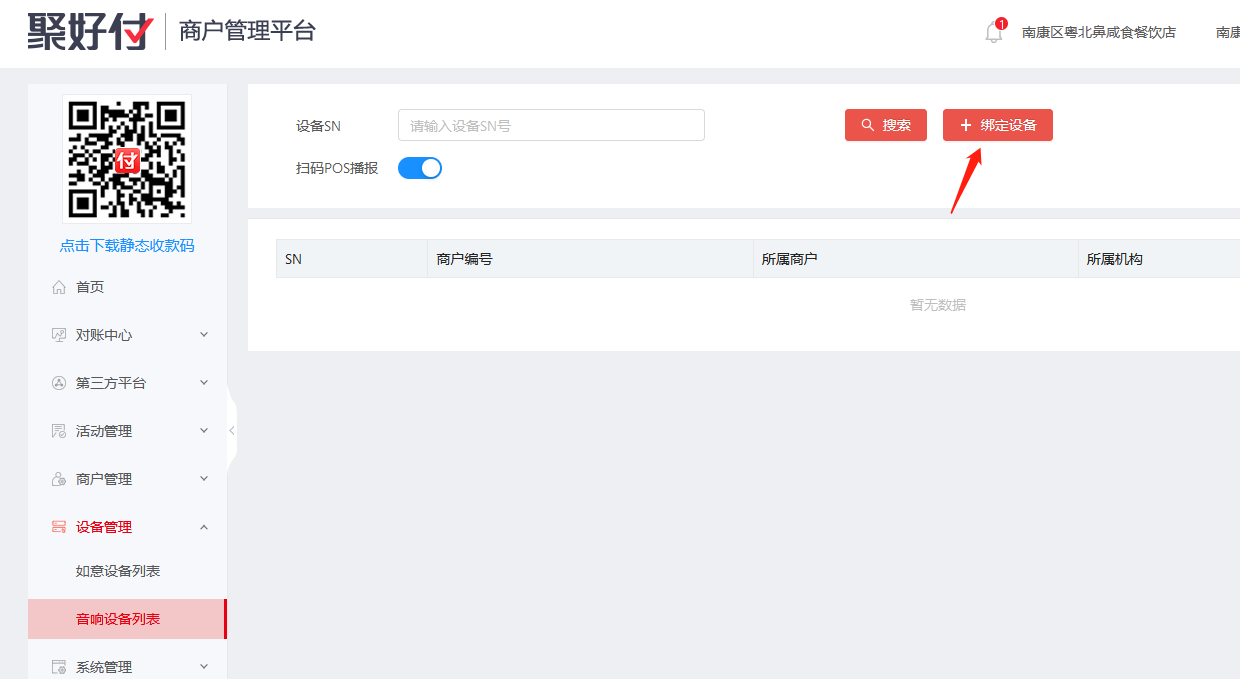Click 点击下载静态收款码 link
Viewport: 1240px width, 679px height.
pyautogui.click(x=127, y=245)
